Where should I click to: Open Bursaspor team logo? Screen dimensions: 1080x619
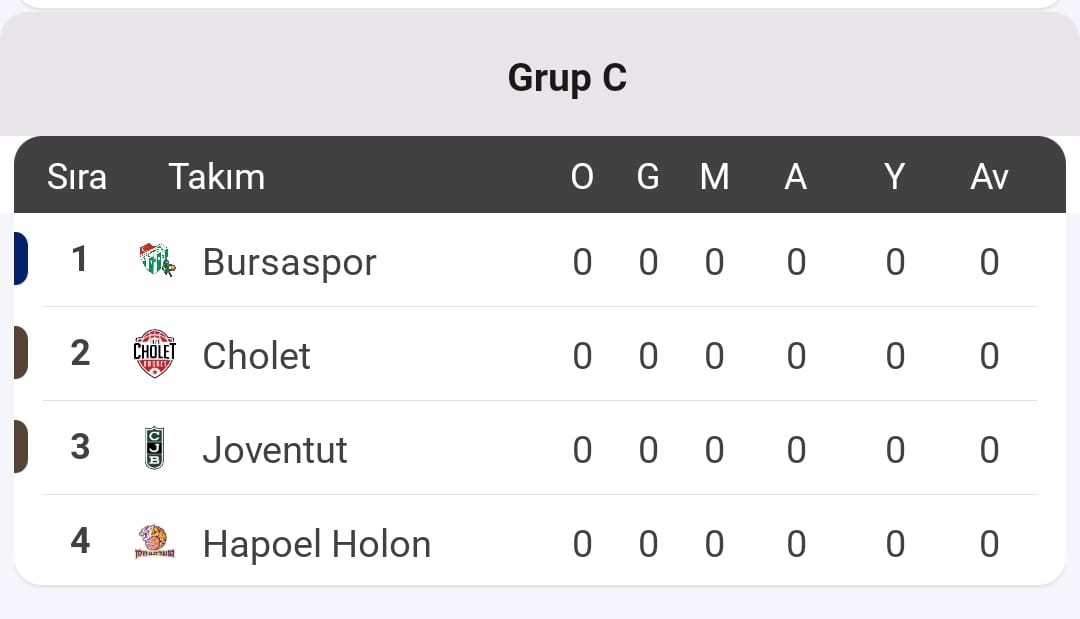[156, 260]
